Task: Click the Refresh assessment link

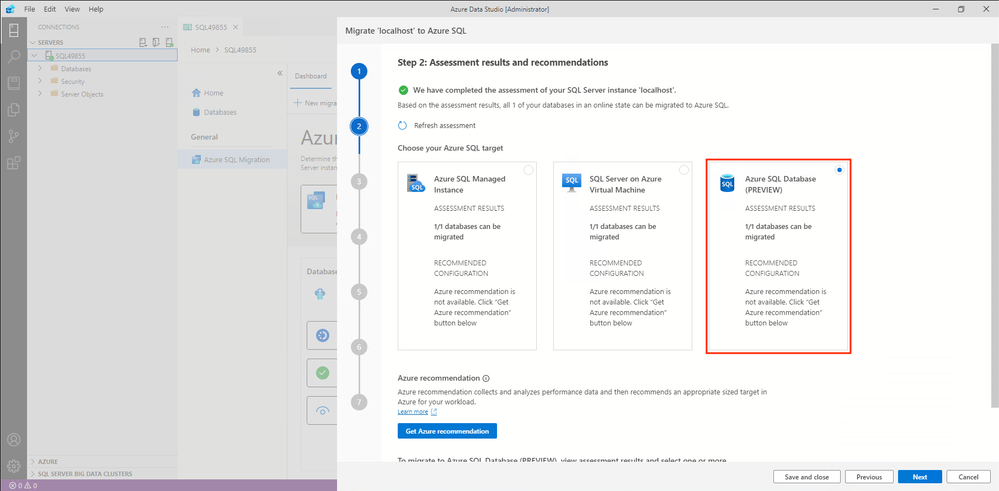Action: click(444, 125)
